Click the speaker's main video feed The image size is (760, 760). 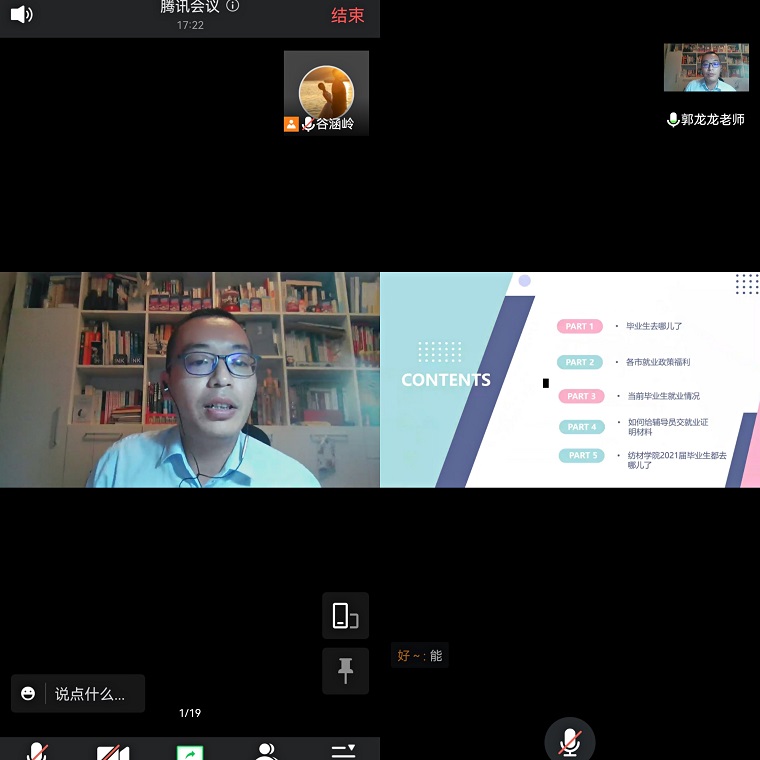coord(190,380)
